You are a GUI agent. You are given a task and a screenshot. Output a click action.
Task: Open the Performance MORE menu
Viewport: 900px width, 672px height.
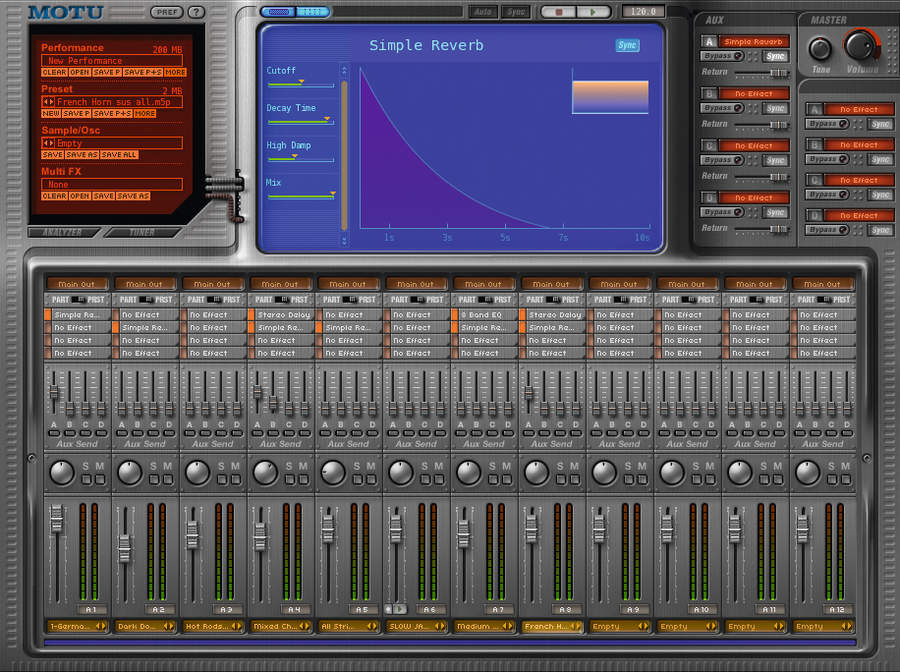click(x=175, y=72)
